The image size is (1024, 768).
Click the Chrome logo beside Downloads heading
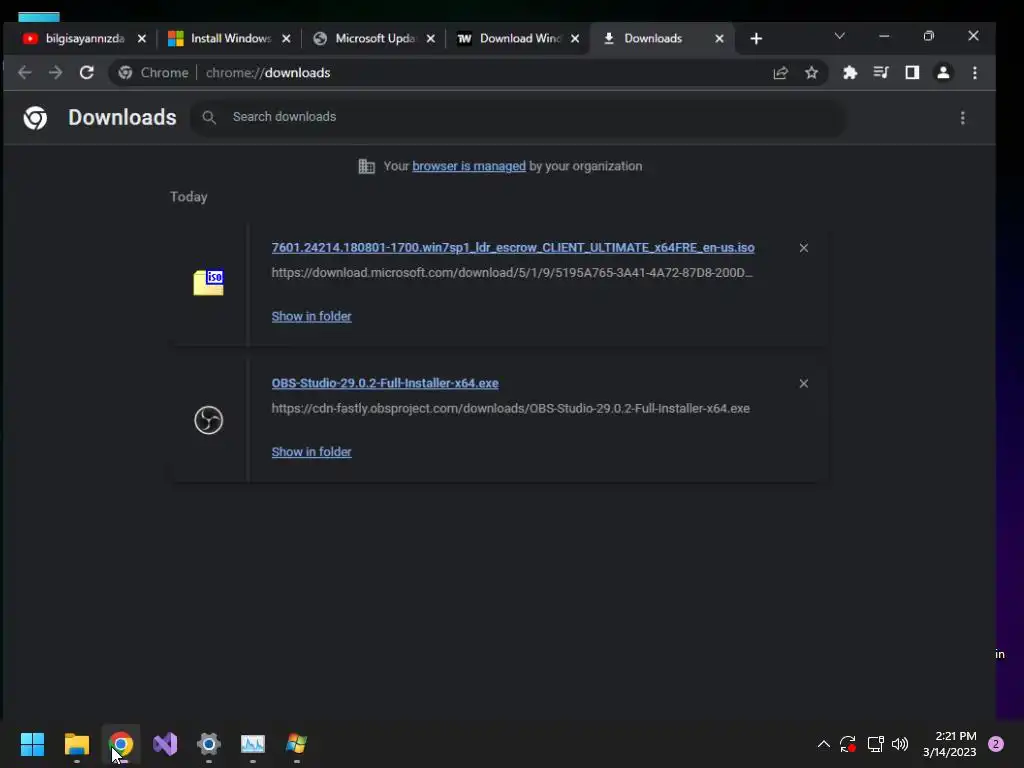(35, 118)
